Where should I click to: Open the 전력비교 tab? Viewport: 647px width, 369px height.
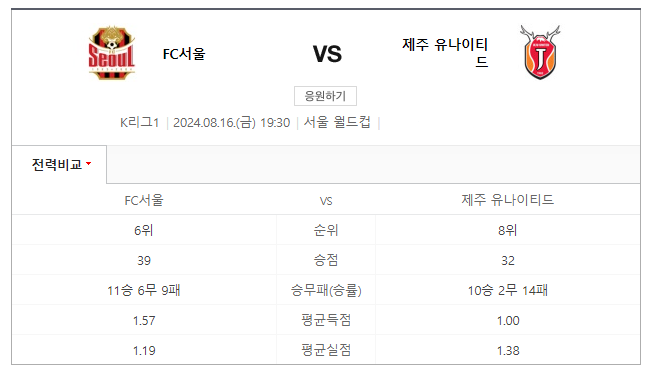click(59, 164)
